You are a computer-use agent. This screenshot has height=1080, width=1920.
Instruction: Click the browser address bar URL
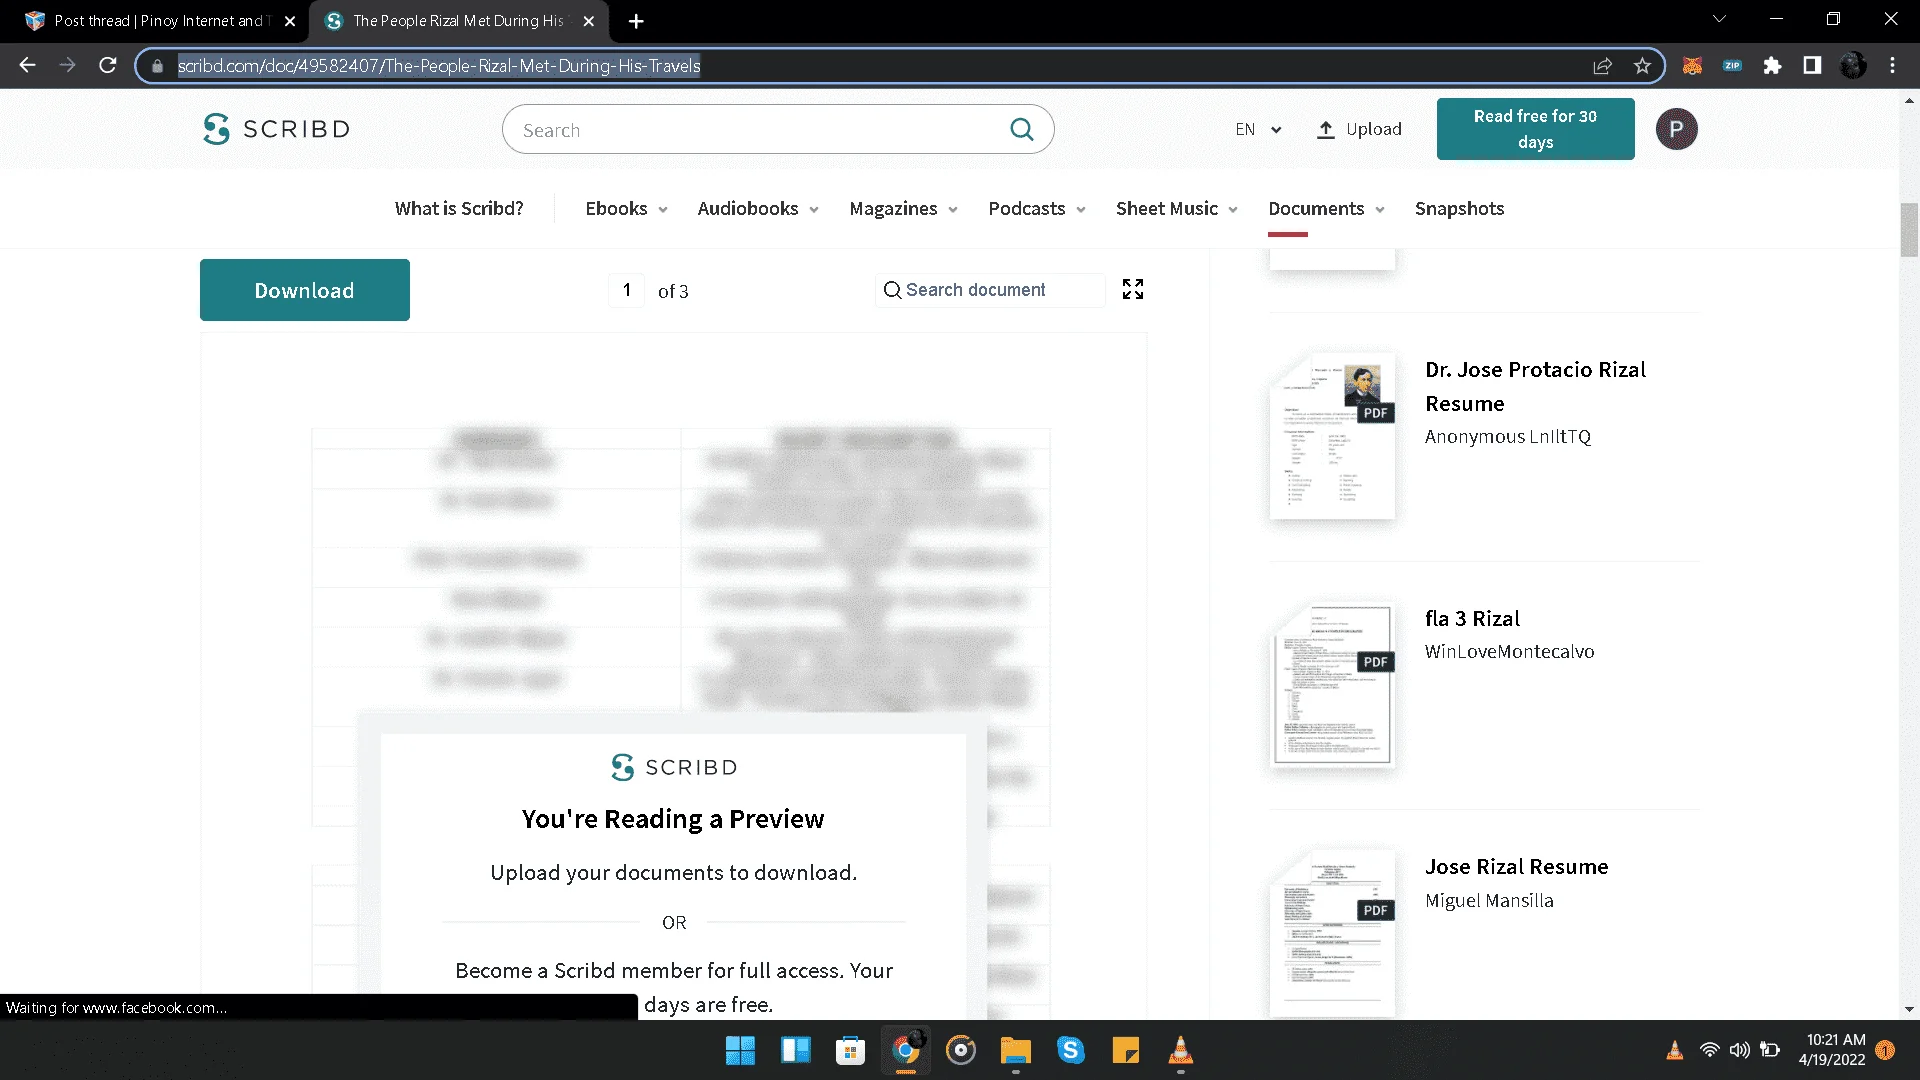pos(439,66)
